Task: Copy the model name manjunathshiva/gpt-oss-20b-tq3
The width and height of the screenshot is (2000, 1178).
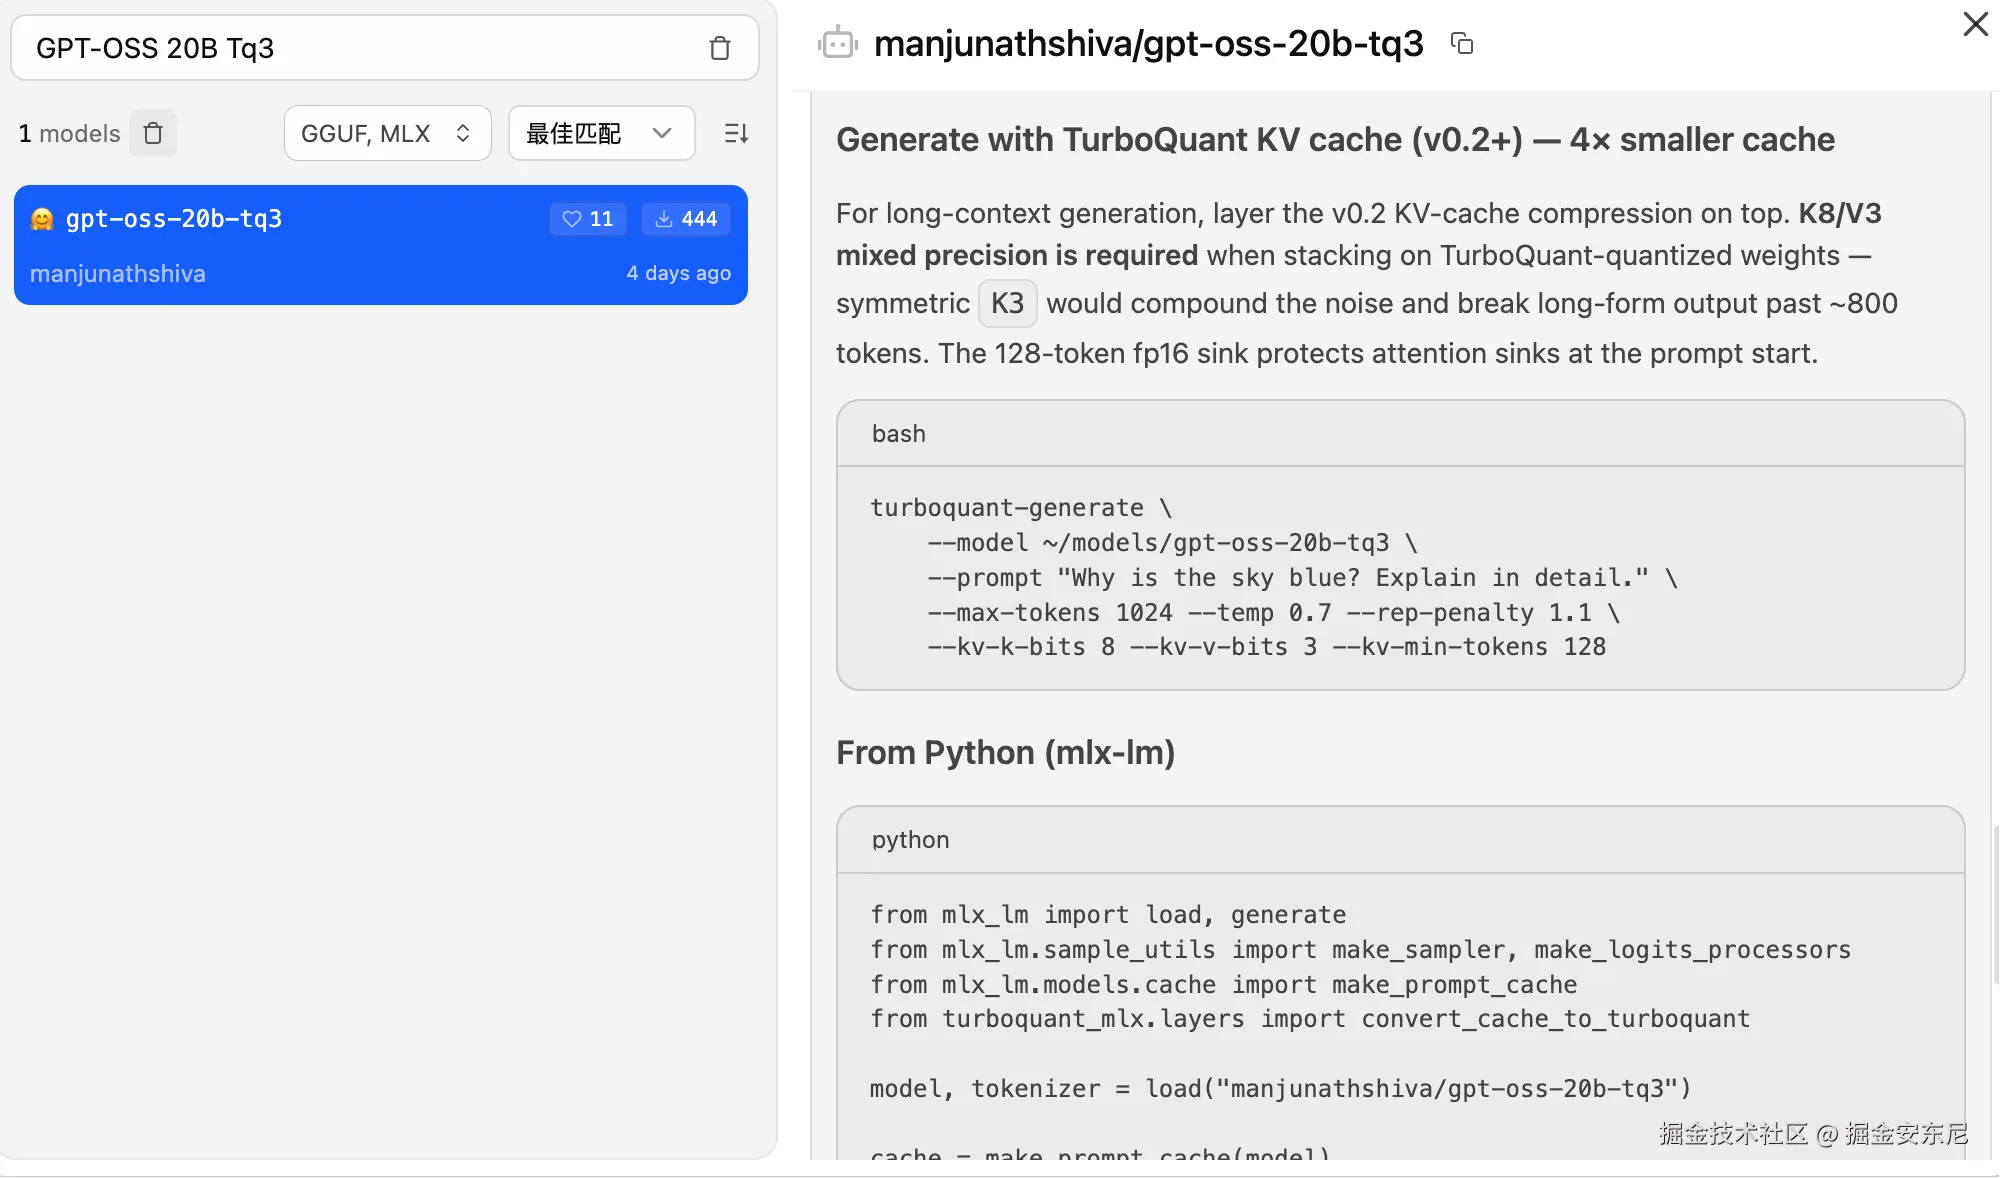Action: coord(1462,44)
